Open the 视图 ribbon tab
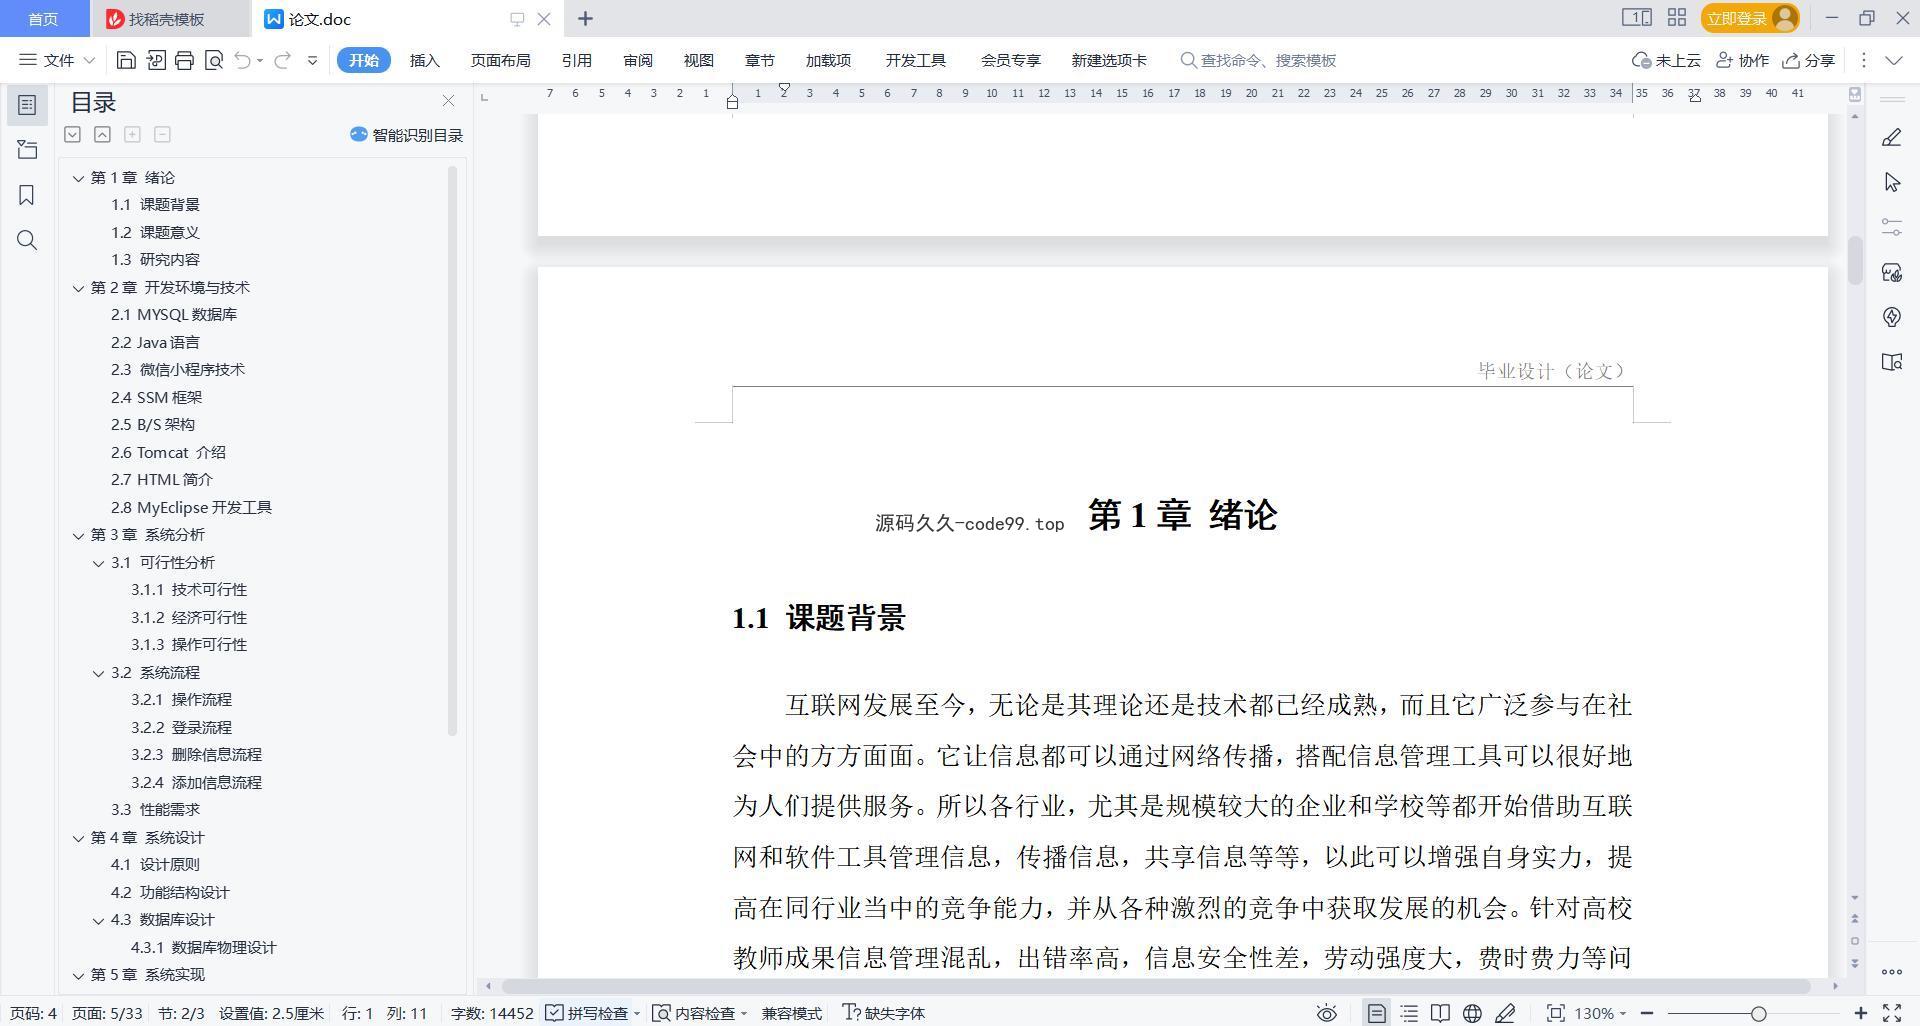The width and height of the screenshot is (1920, 1026). pyautogui.click(x=698, y=60)
